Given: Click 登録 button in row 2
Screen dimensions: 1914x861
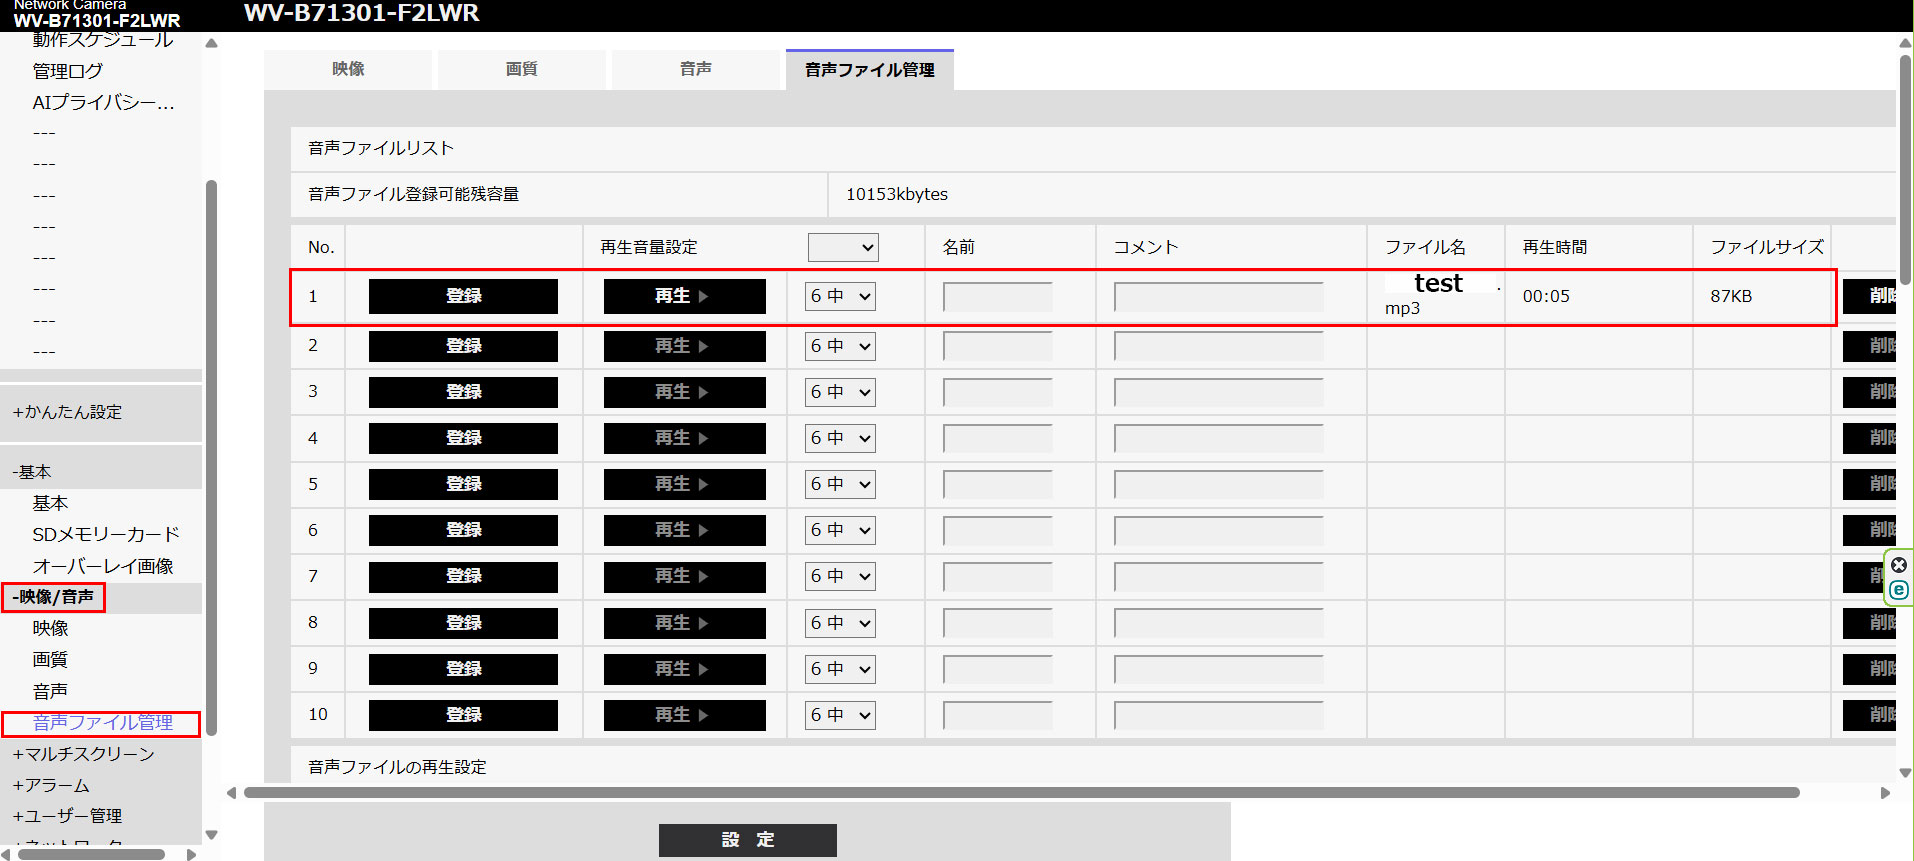Looking at the screenshot, I should point(463,346).
